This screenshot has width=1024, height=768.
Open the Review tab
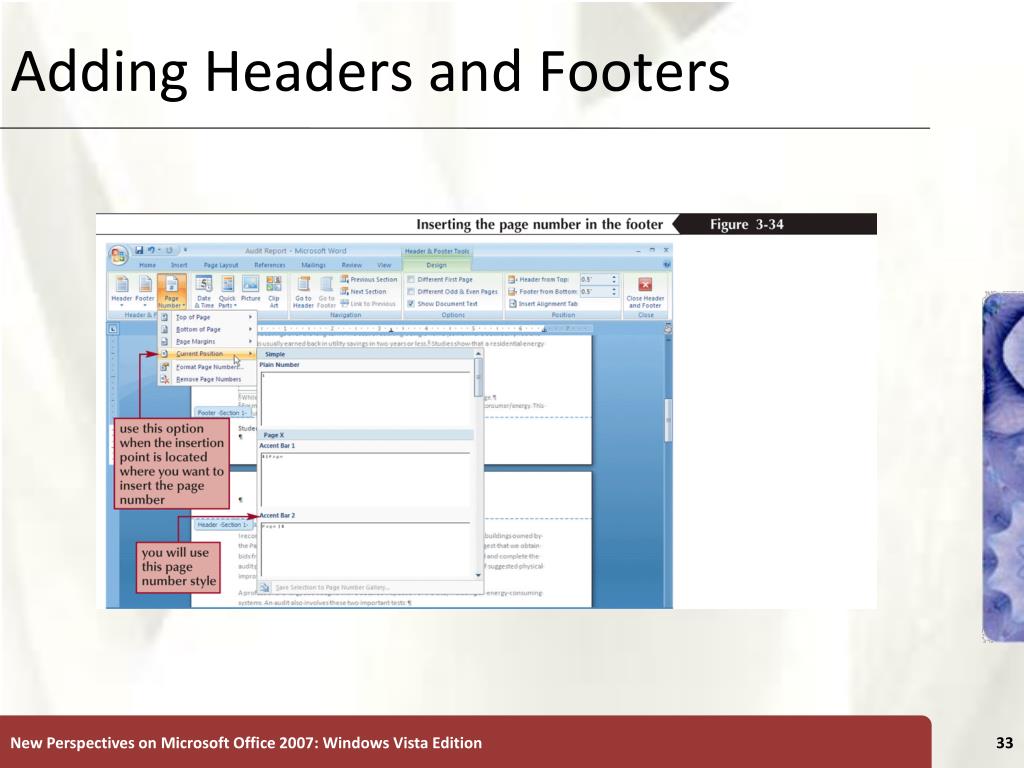(x=352, y=265)
